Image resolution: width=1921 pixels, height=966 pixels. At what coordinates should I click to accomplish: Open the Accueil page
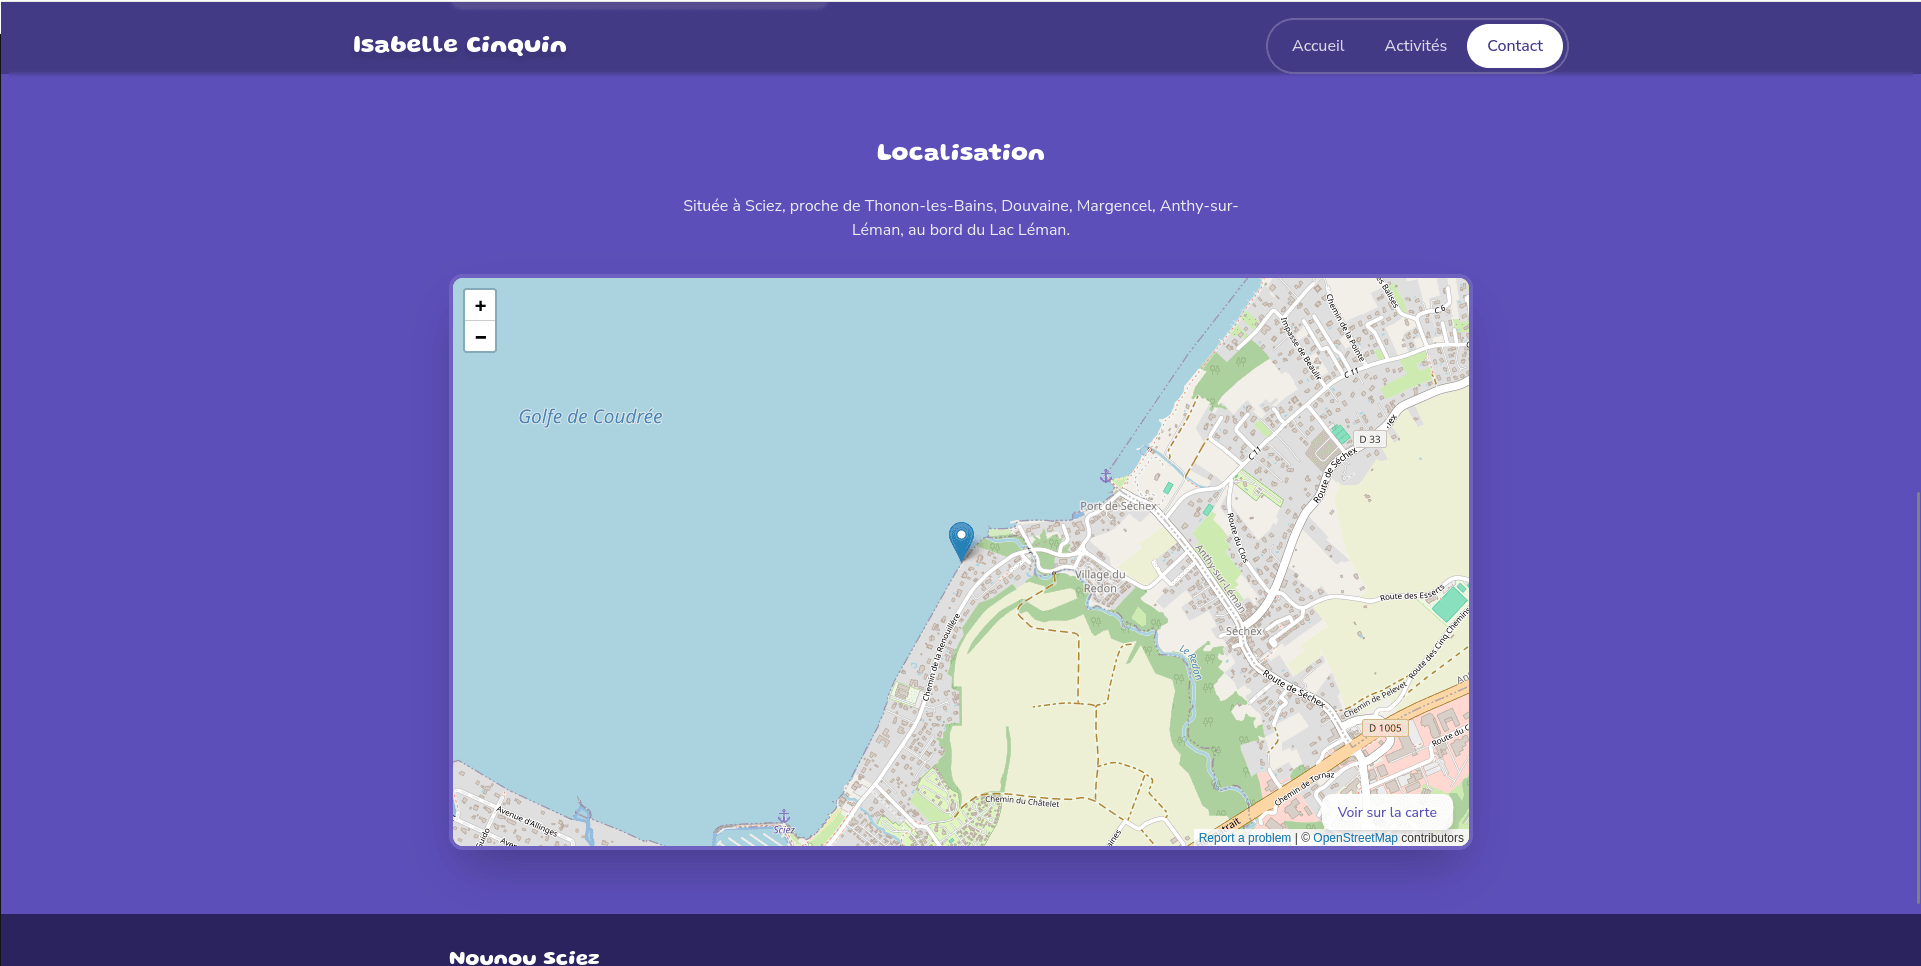click(x=1317, y=46)
